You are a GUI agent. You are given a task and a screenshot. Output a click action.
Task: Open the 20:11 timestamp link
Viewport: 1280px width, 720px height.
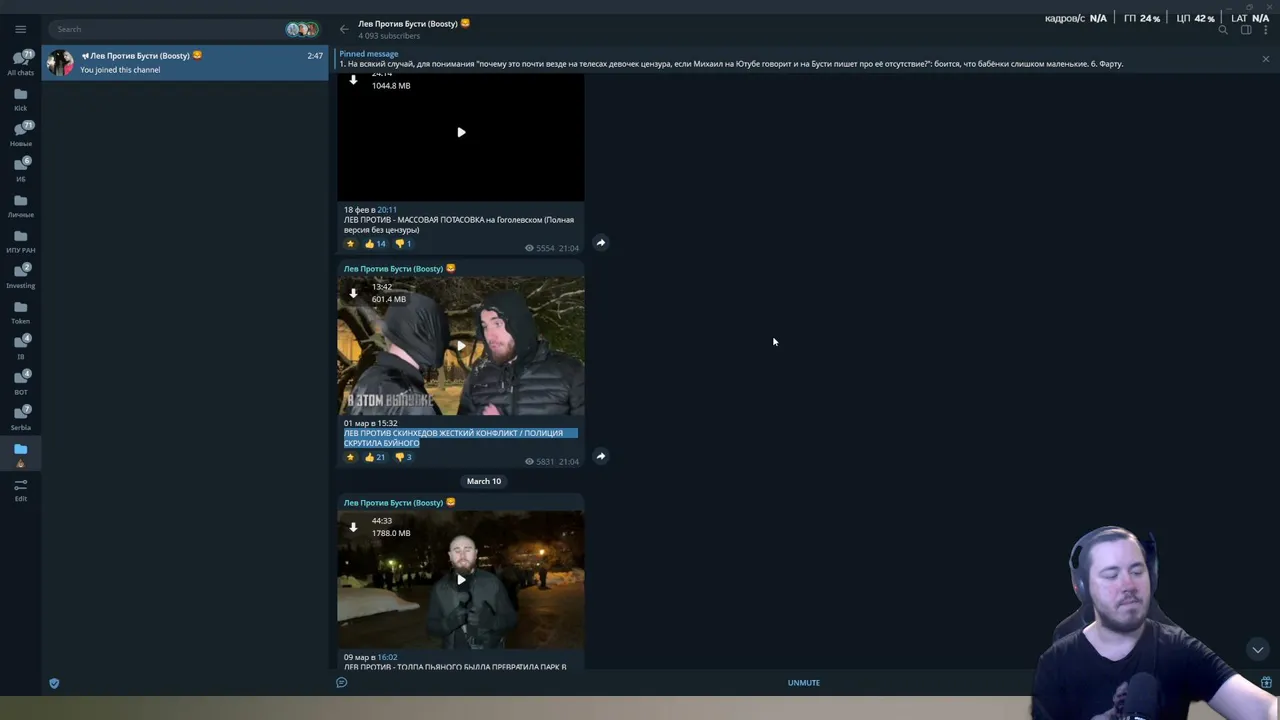pyautogui.click(x=387, y=210)
